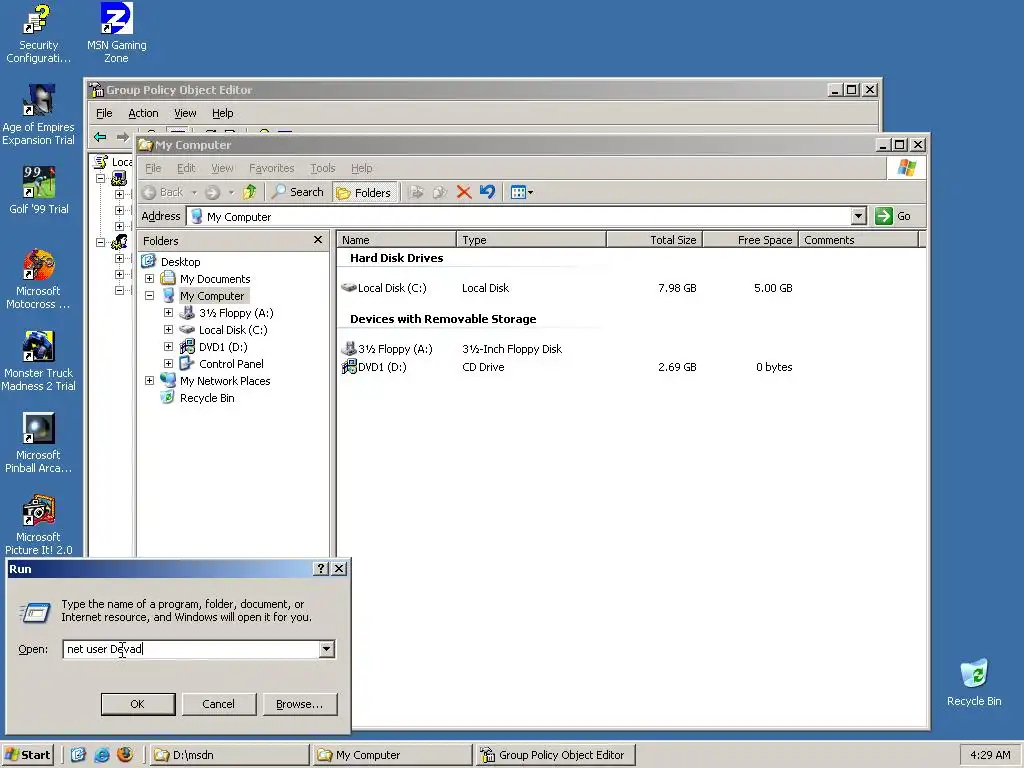Expand DVD1 (D:) tree node
1024x768 pixels.
tap(168, 347)
